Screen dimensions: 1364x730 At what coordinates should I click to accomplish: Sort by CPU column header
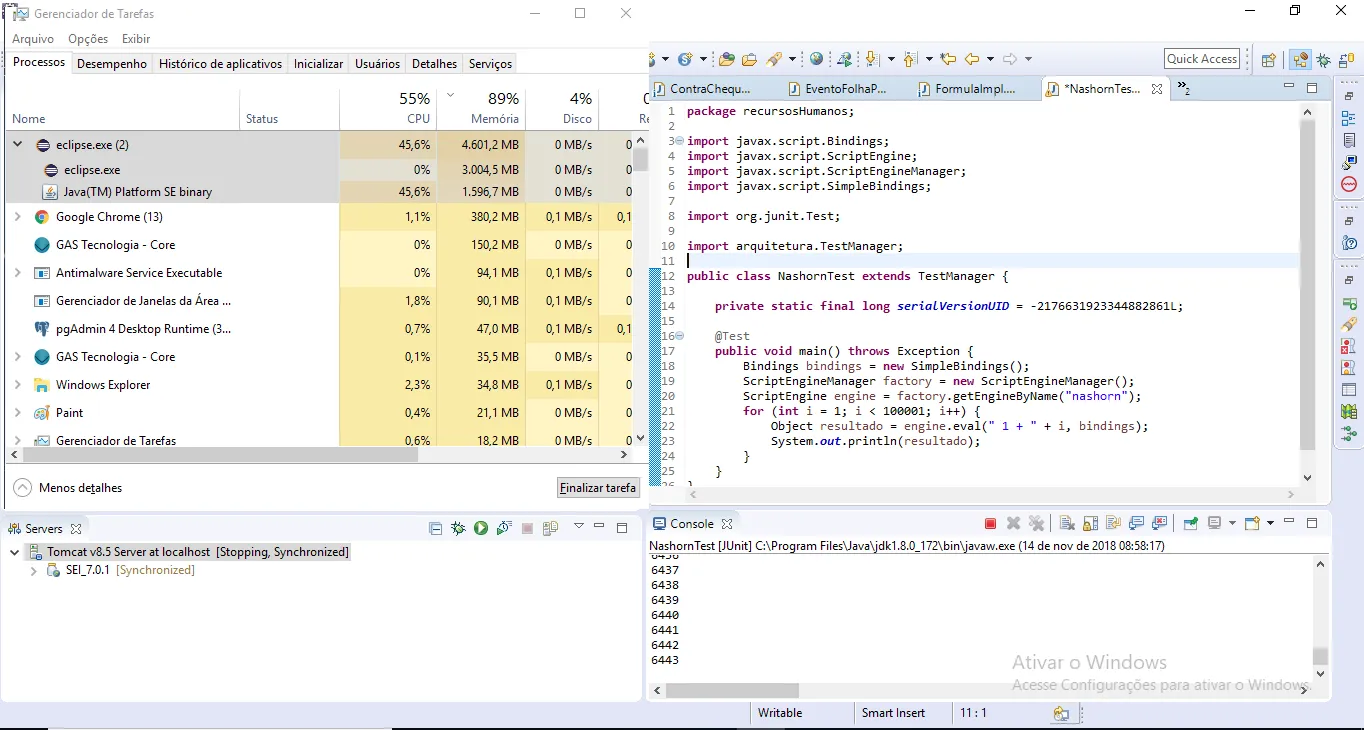click(390, 108)
